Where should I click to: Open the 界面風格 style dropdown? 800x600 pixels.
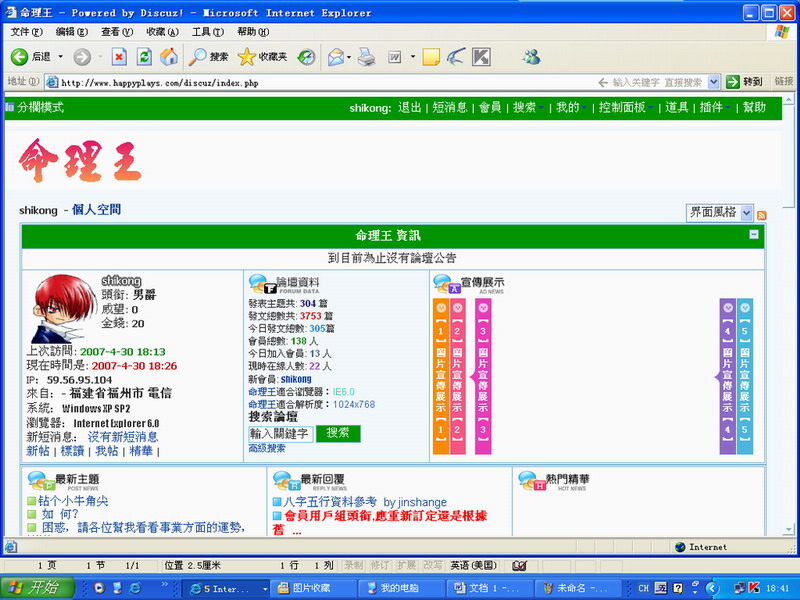(x=718, y=212)
